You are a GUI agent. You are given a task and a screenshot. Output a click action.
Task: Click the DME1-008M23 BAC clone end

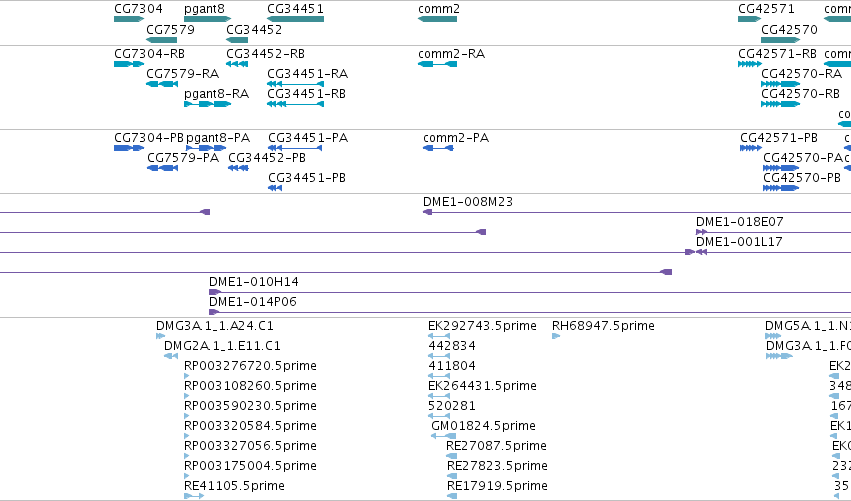click(428, 212)
